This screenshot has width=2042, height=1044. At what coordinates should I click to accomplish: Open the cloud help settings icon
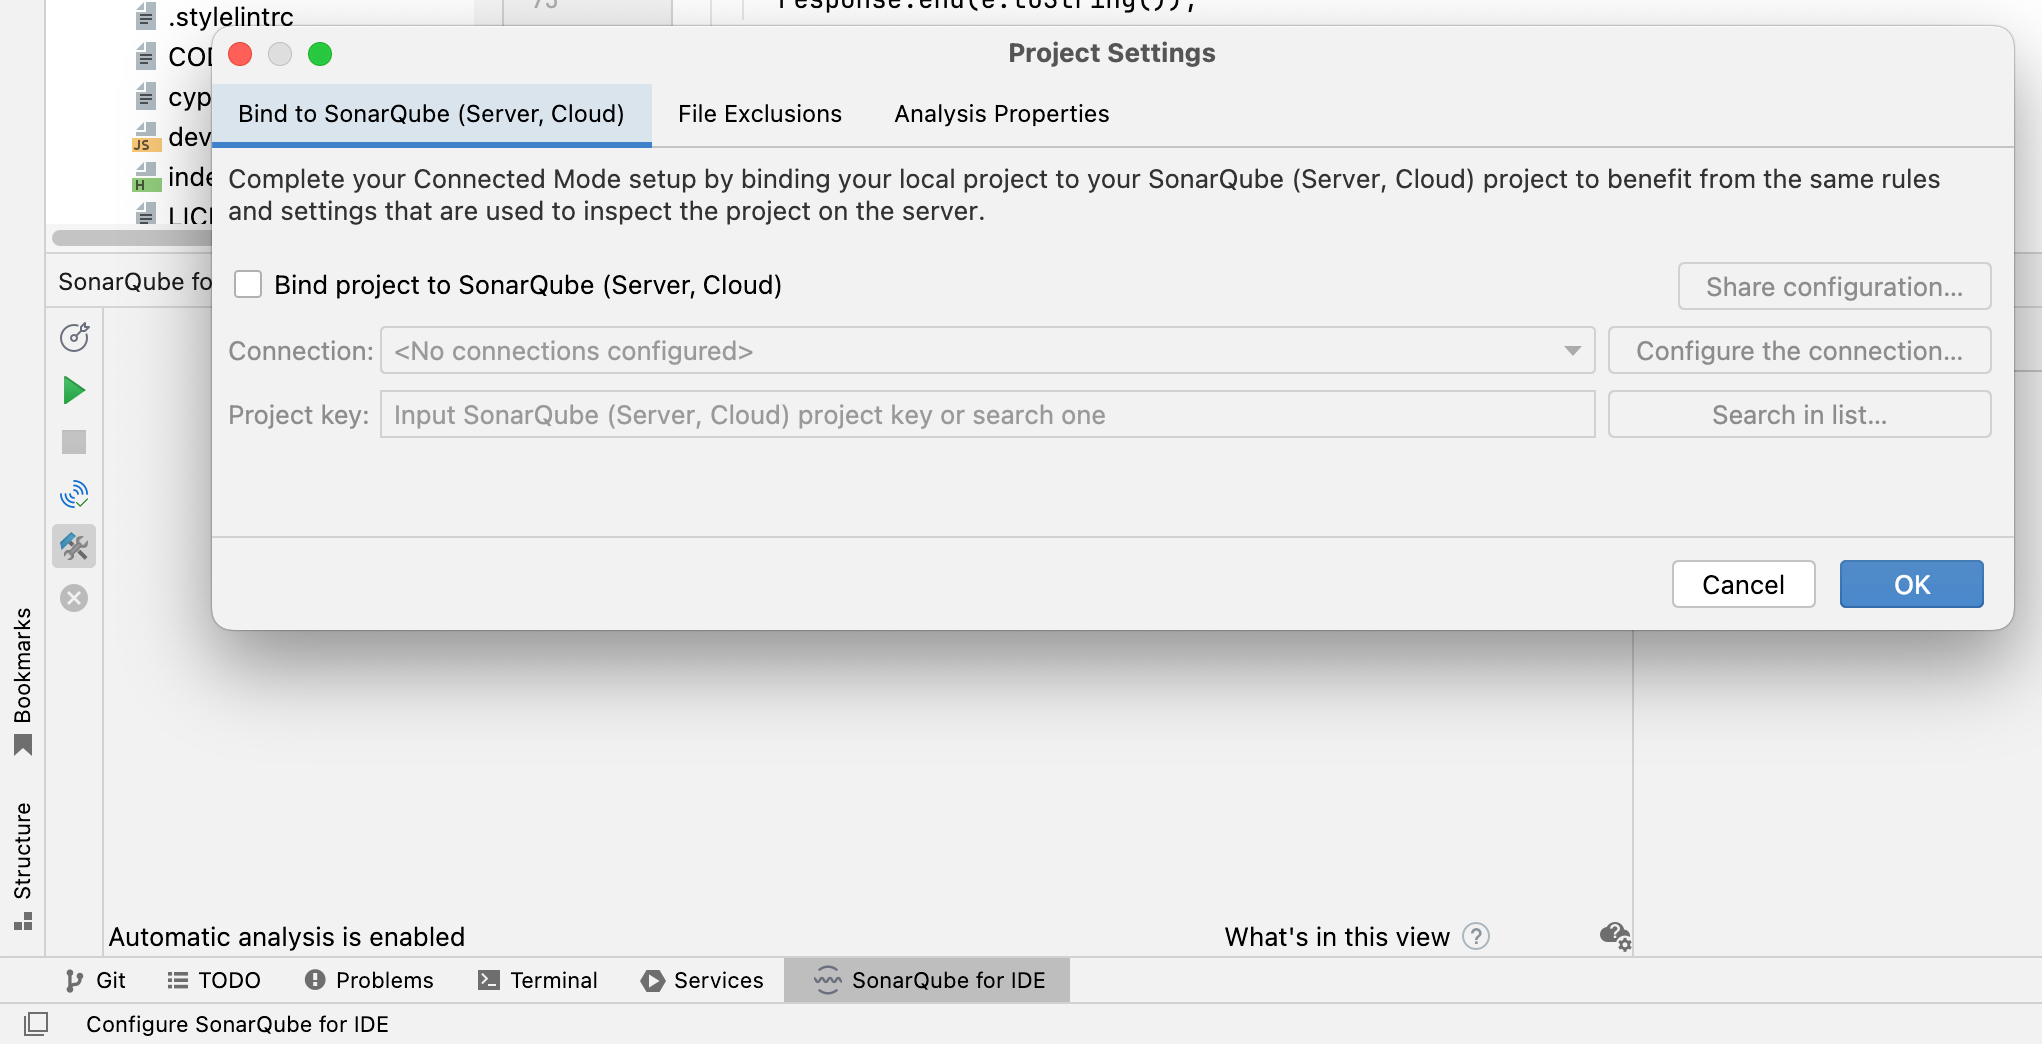click(x=1614, y=937)
